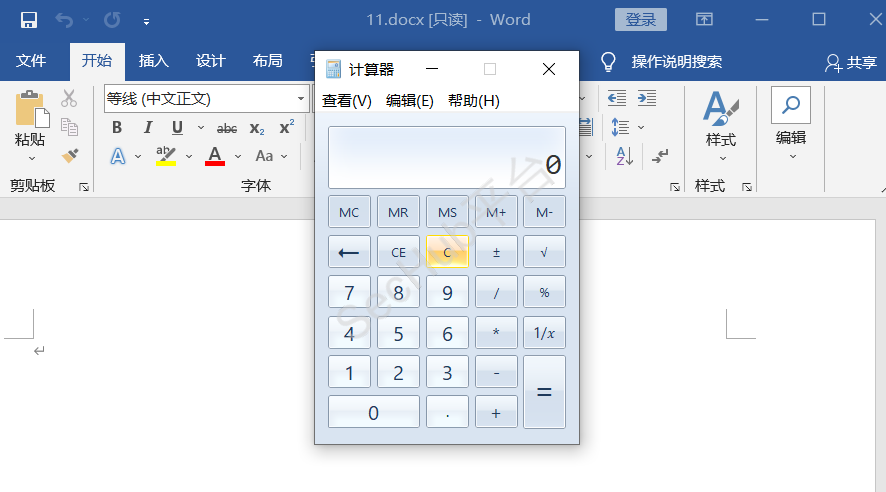Switch to the 设计 ribbon tab
The height and width of the screenshot is (492, 886).
[211, 60]
